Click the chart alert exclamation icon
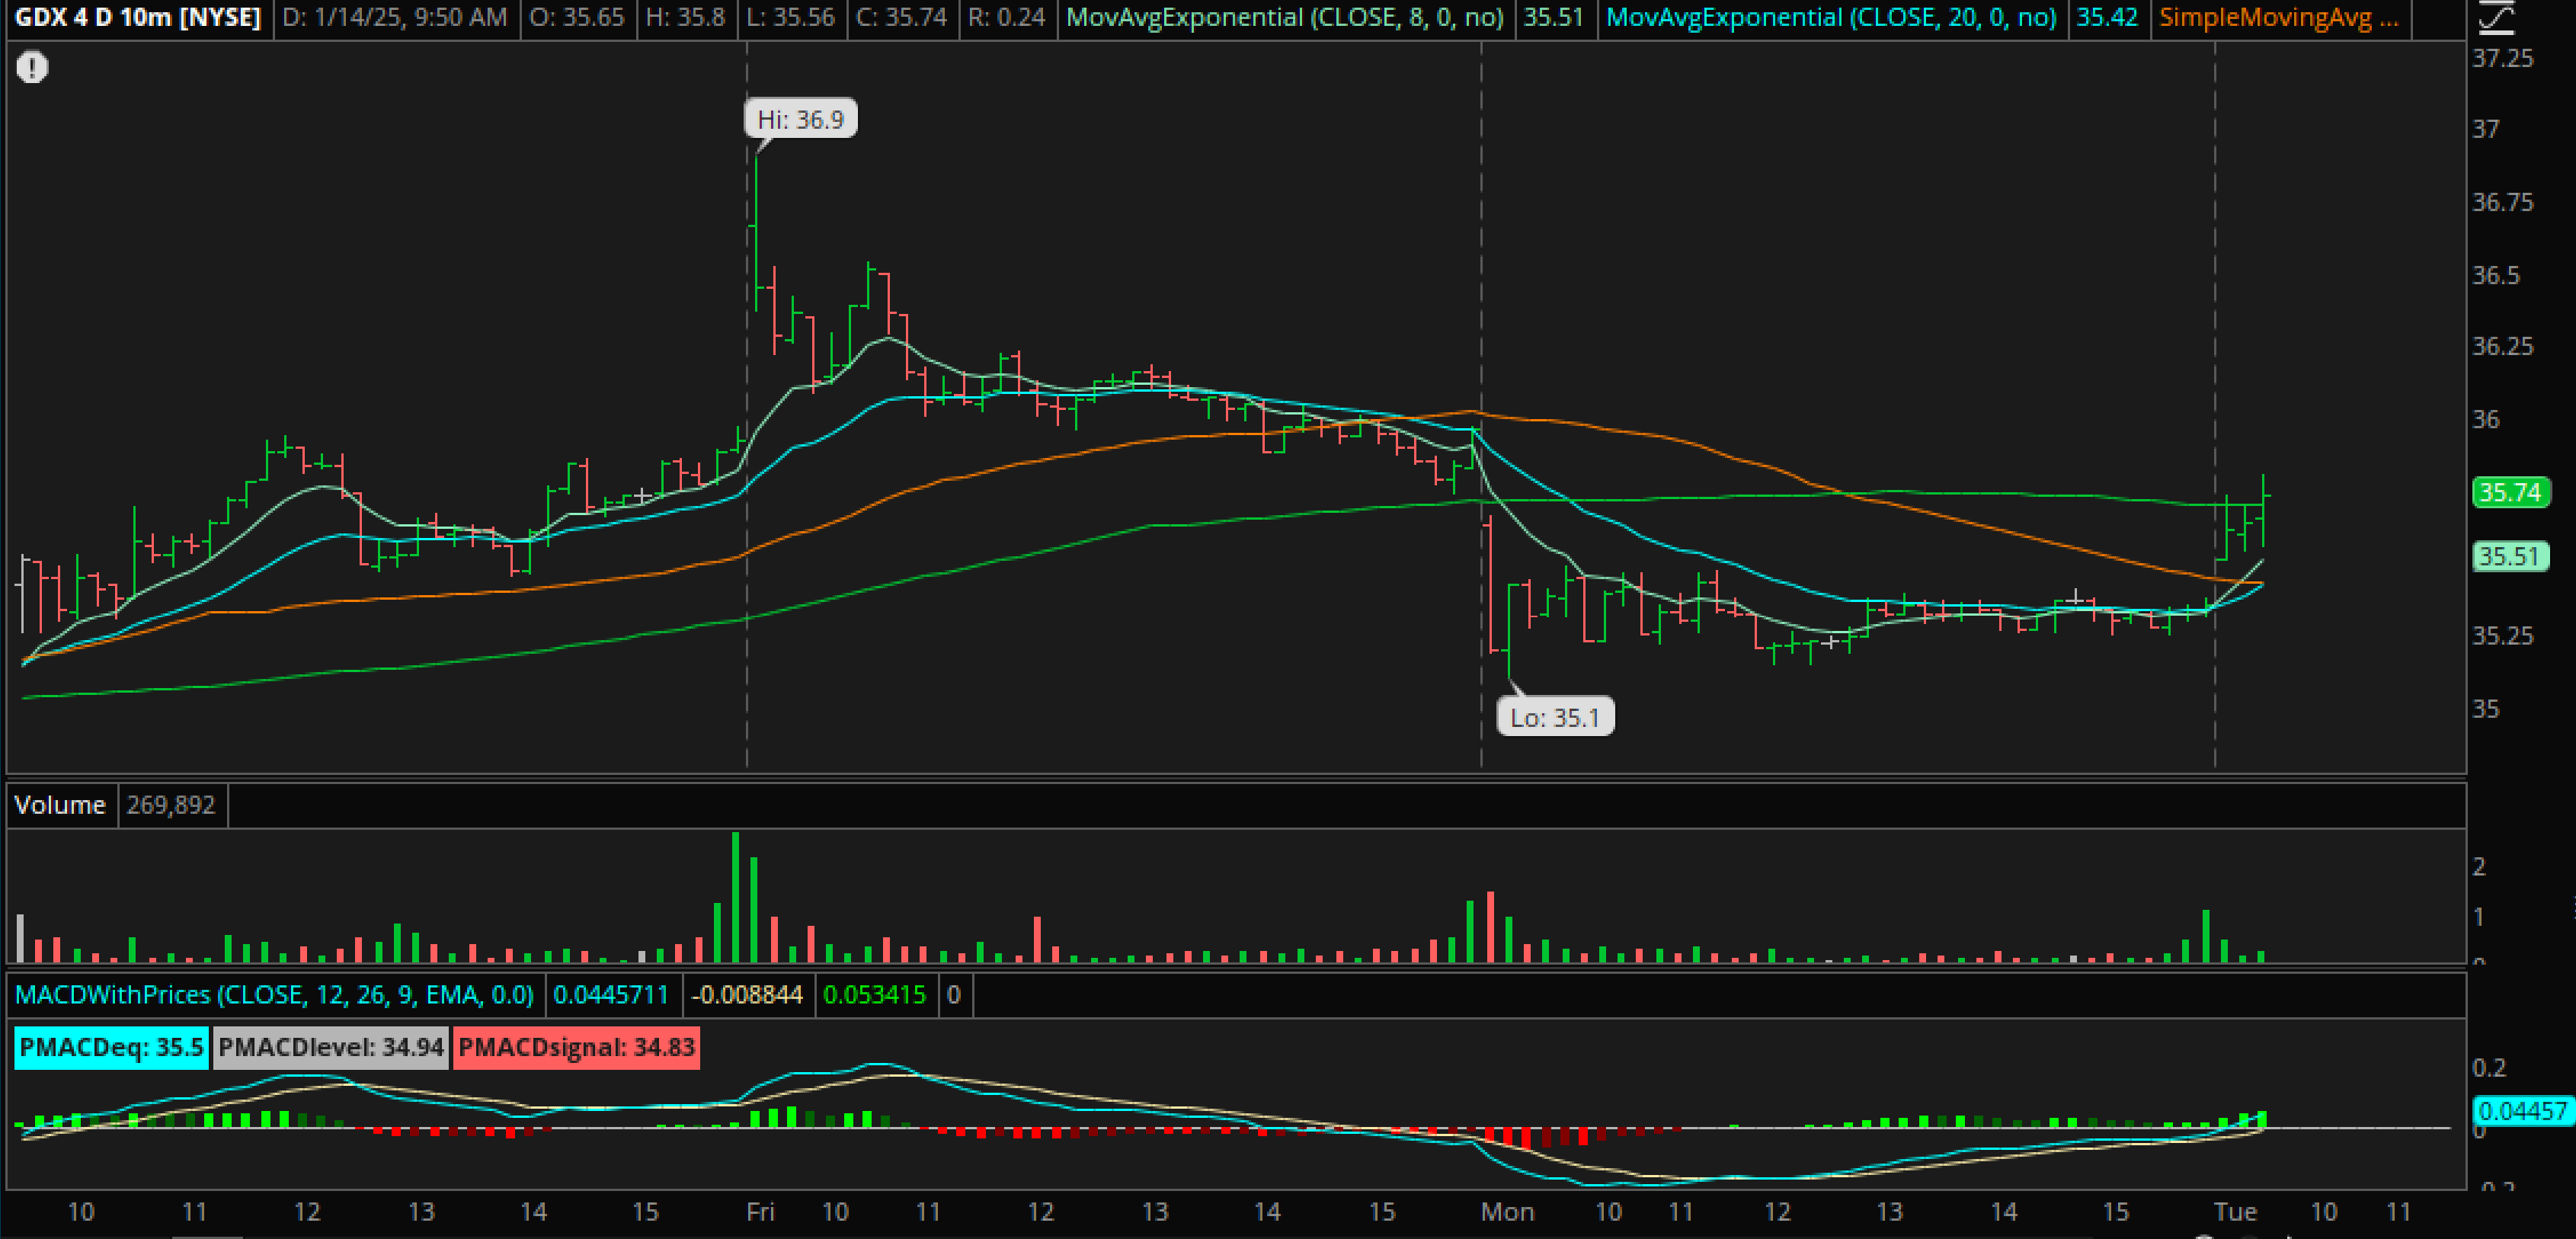Viewport: 2576px width, 1239px height. 32,68
